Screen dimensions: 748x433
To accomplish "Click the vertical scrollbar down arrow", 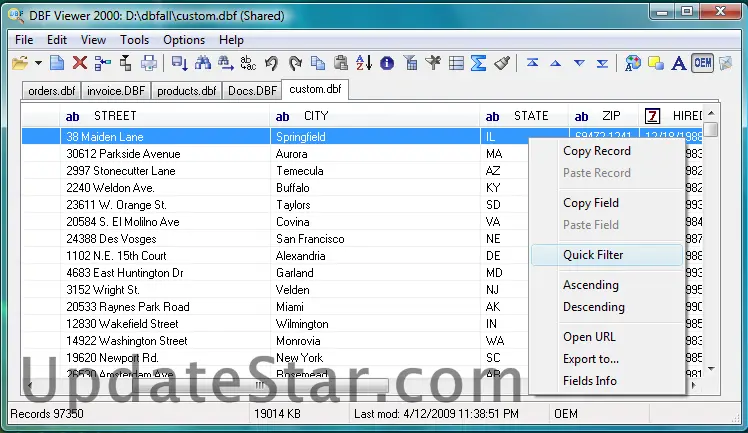I will [711, 369].
